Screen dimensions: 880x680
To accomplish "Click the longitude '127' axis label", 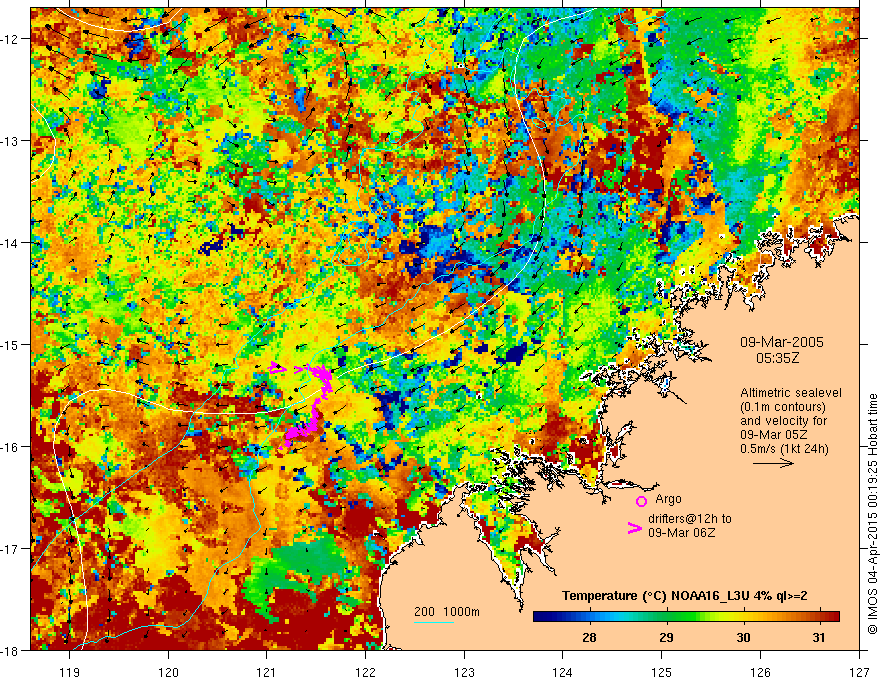I will [x=859, y=672].
